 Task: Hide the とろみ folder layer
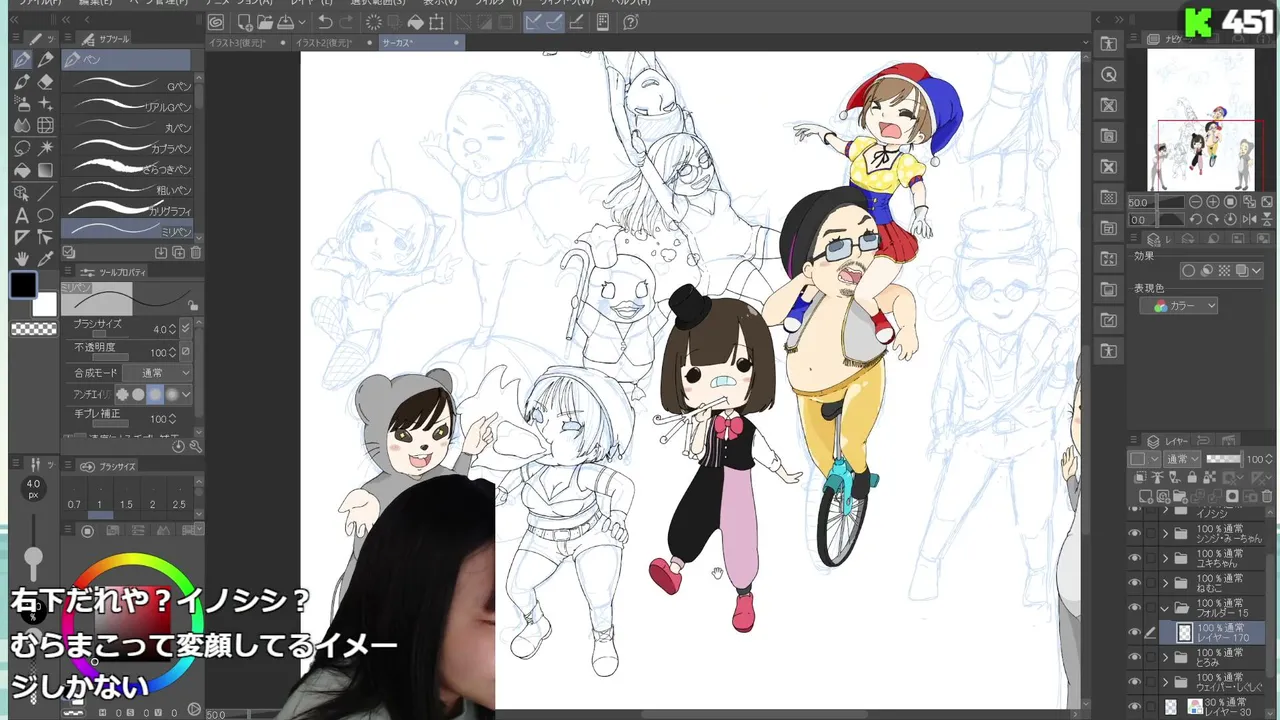pyautogui.click(x=1134, y=657)
